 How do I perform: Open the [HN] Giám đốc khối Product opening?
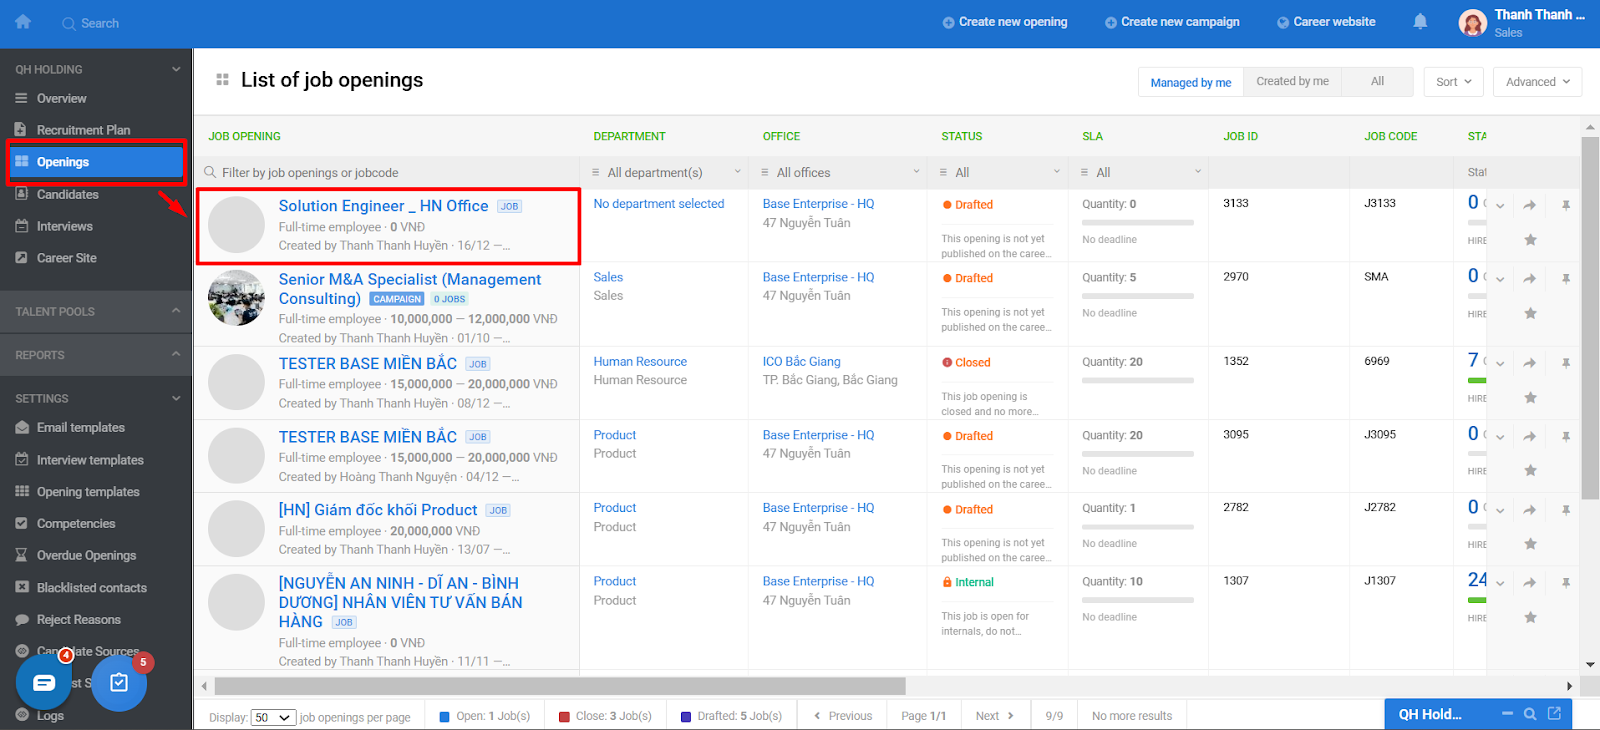click(x=378, y=510)
